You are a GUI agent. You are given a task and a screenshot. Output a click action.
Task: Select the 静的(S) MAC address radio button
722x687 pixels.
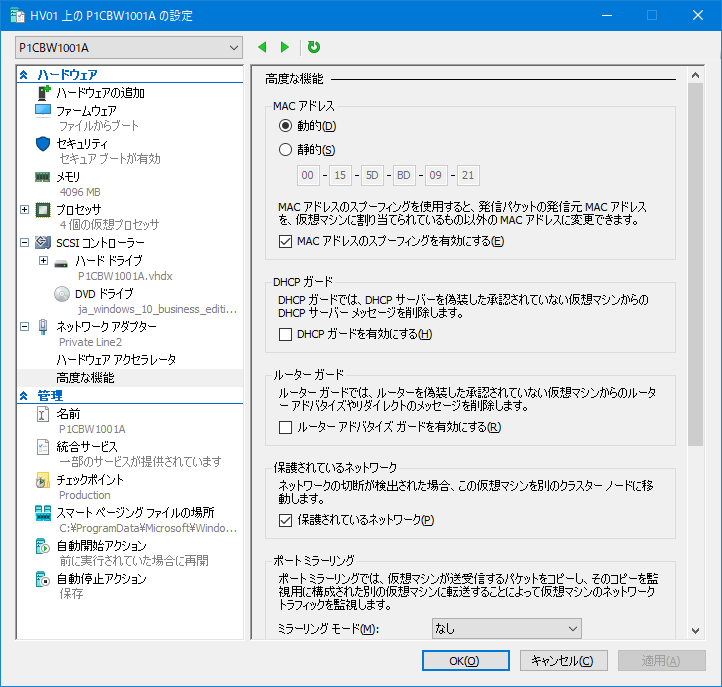(x=285, y=150)
